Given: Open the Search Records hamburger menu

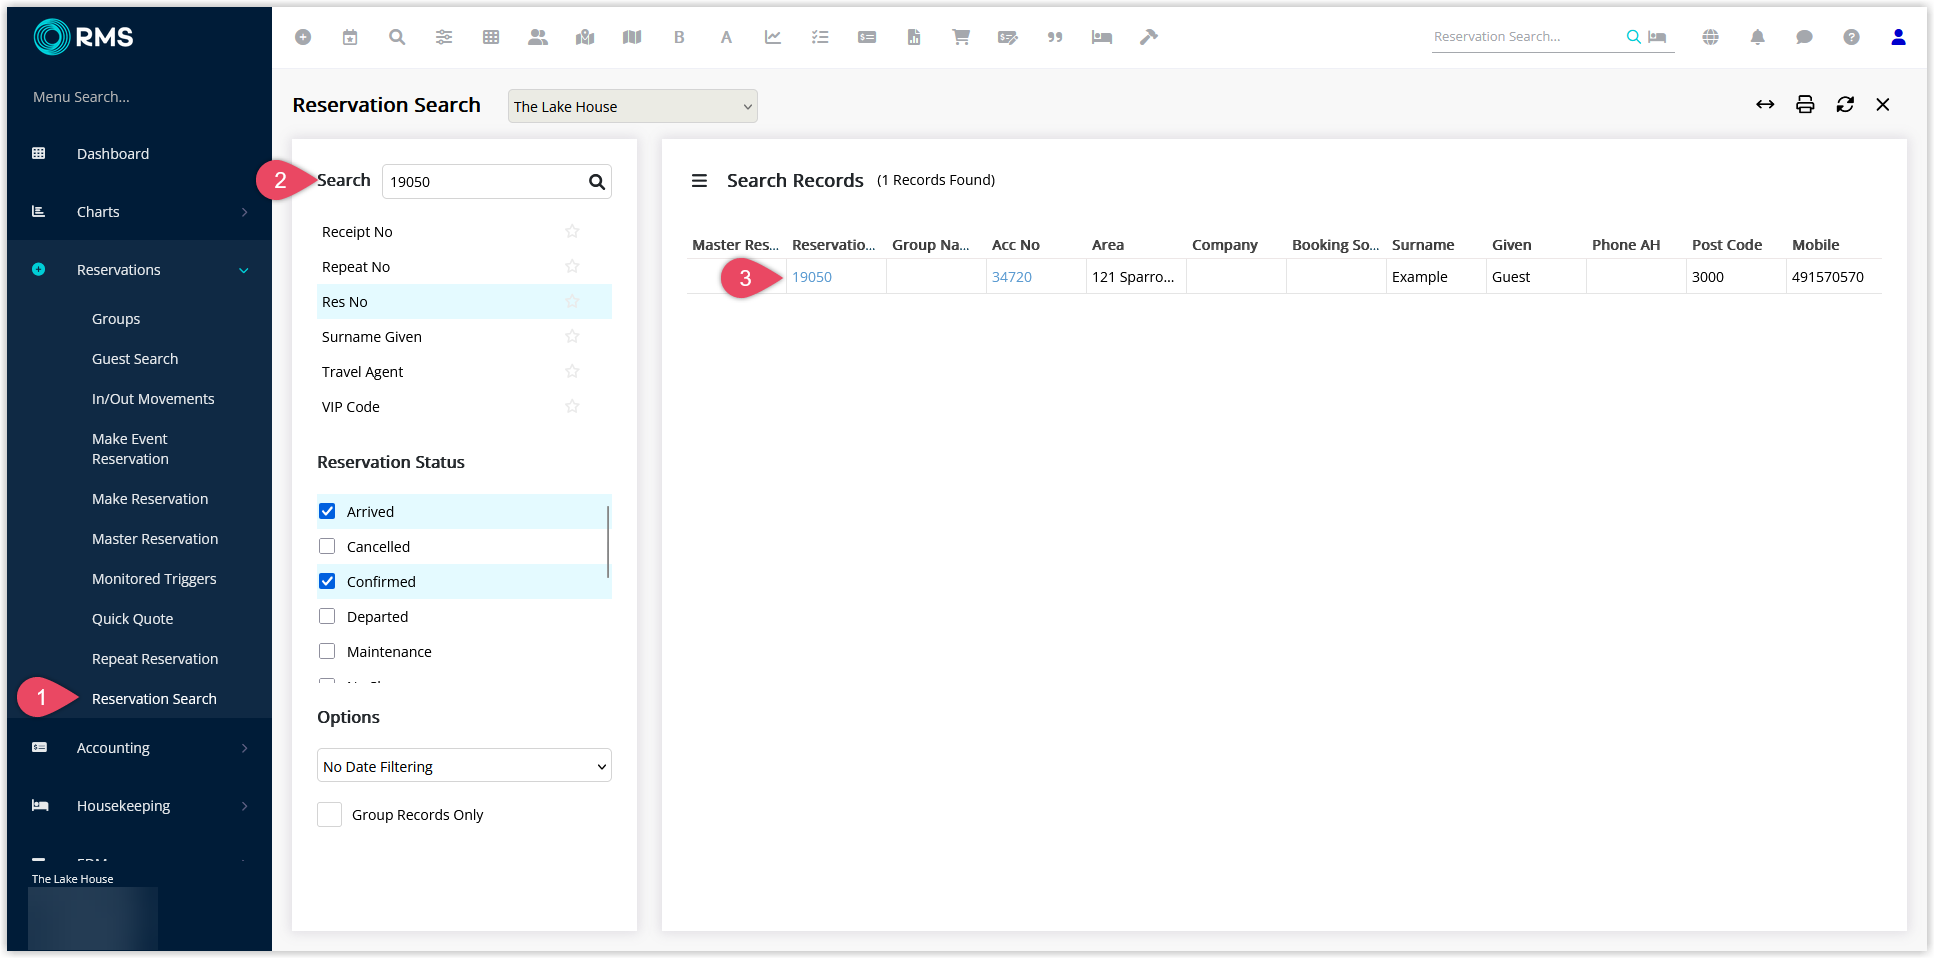Looking at the screenshot, I should [x=699, y=181].
